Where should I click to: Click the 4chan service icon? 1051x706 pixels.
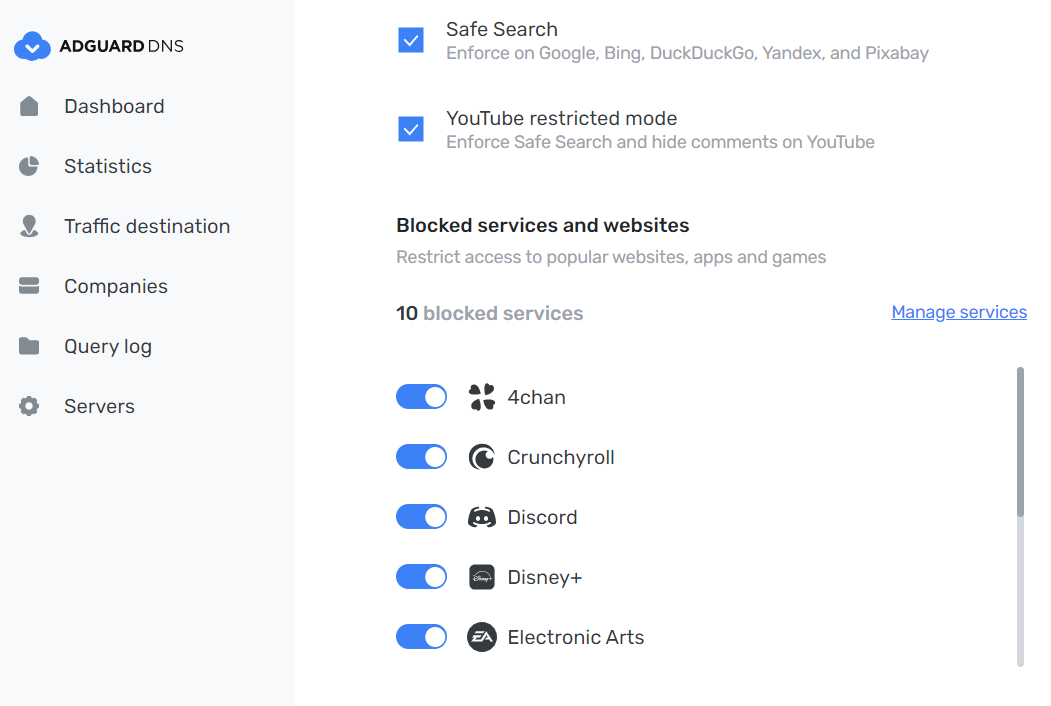point(481,397)
